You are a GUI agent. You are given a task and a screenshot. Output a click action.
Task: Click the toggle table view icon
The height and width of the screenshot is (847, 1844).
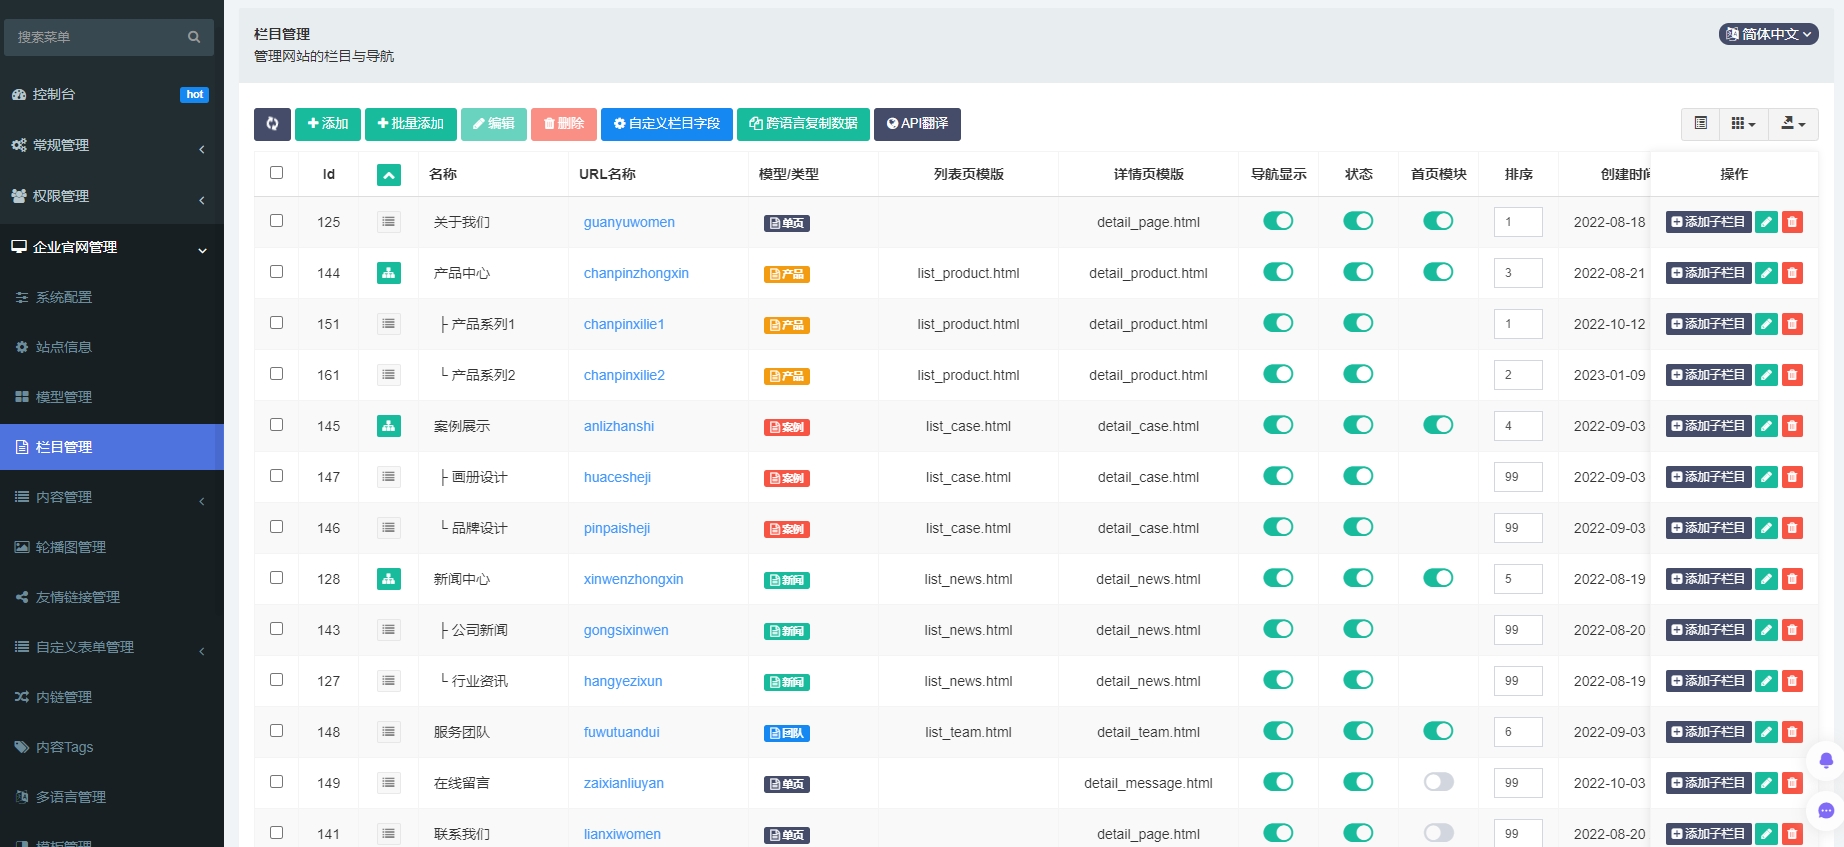tap(1700, 124)
